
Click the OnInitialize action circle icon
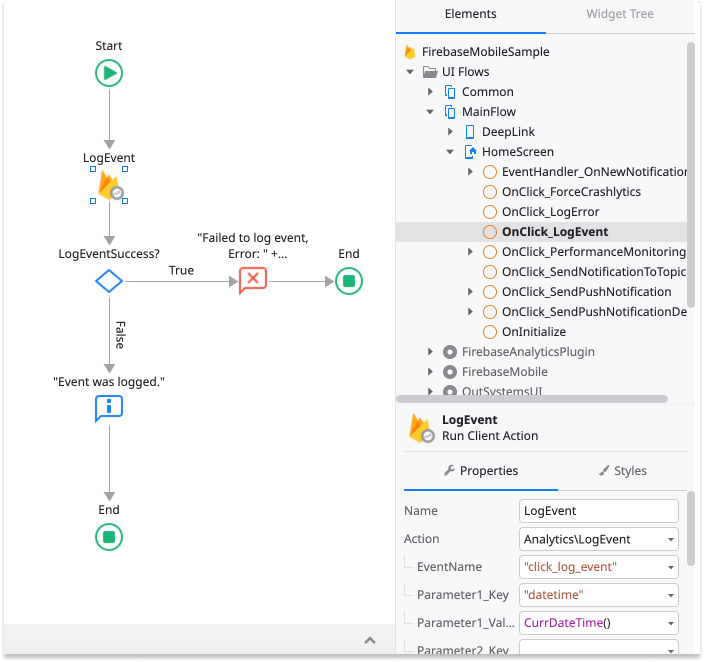[490, 332]
